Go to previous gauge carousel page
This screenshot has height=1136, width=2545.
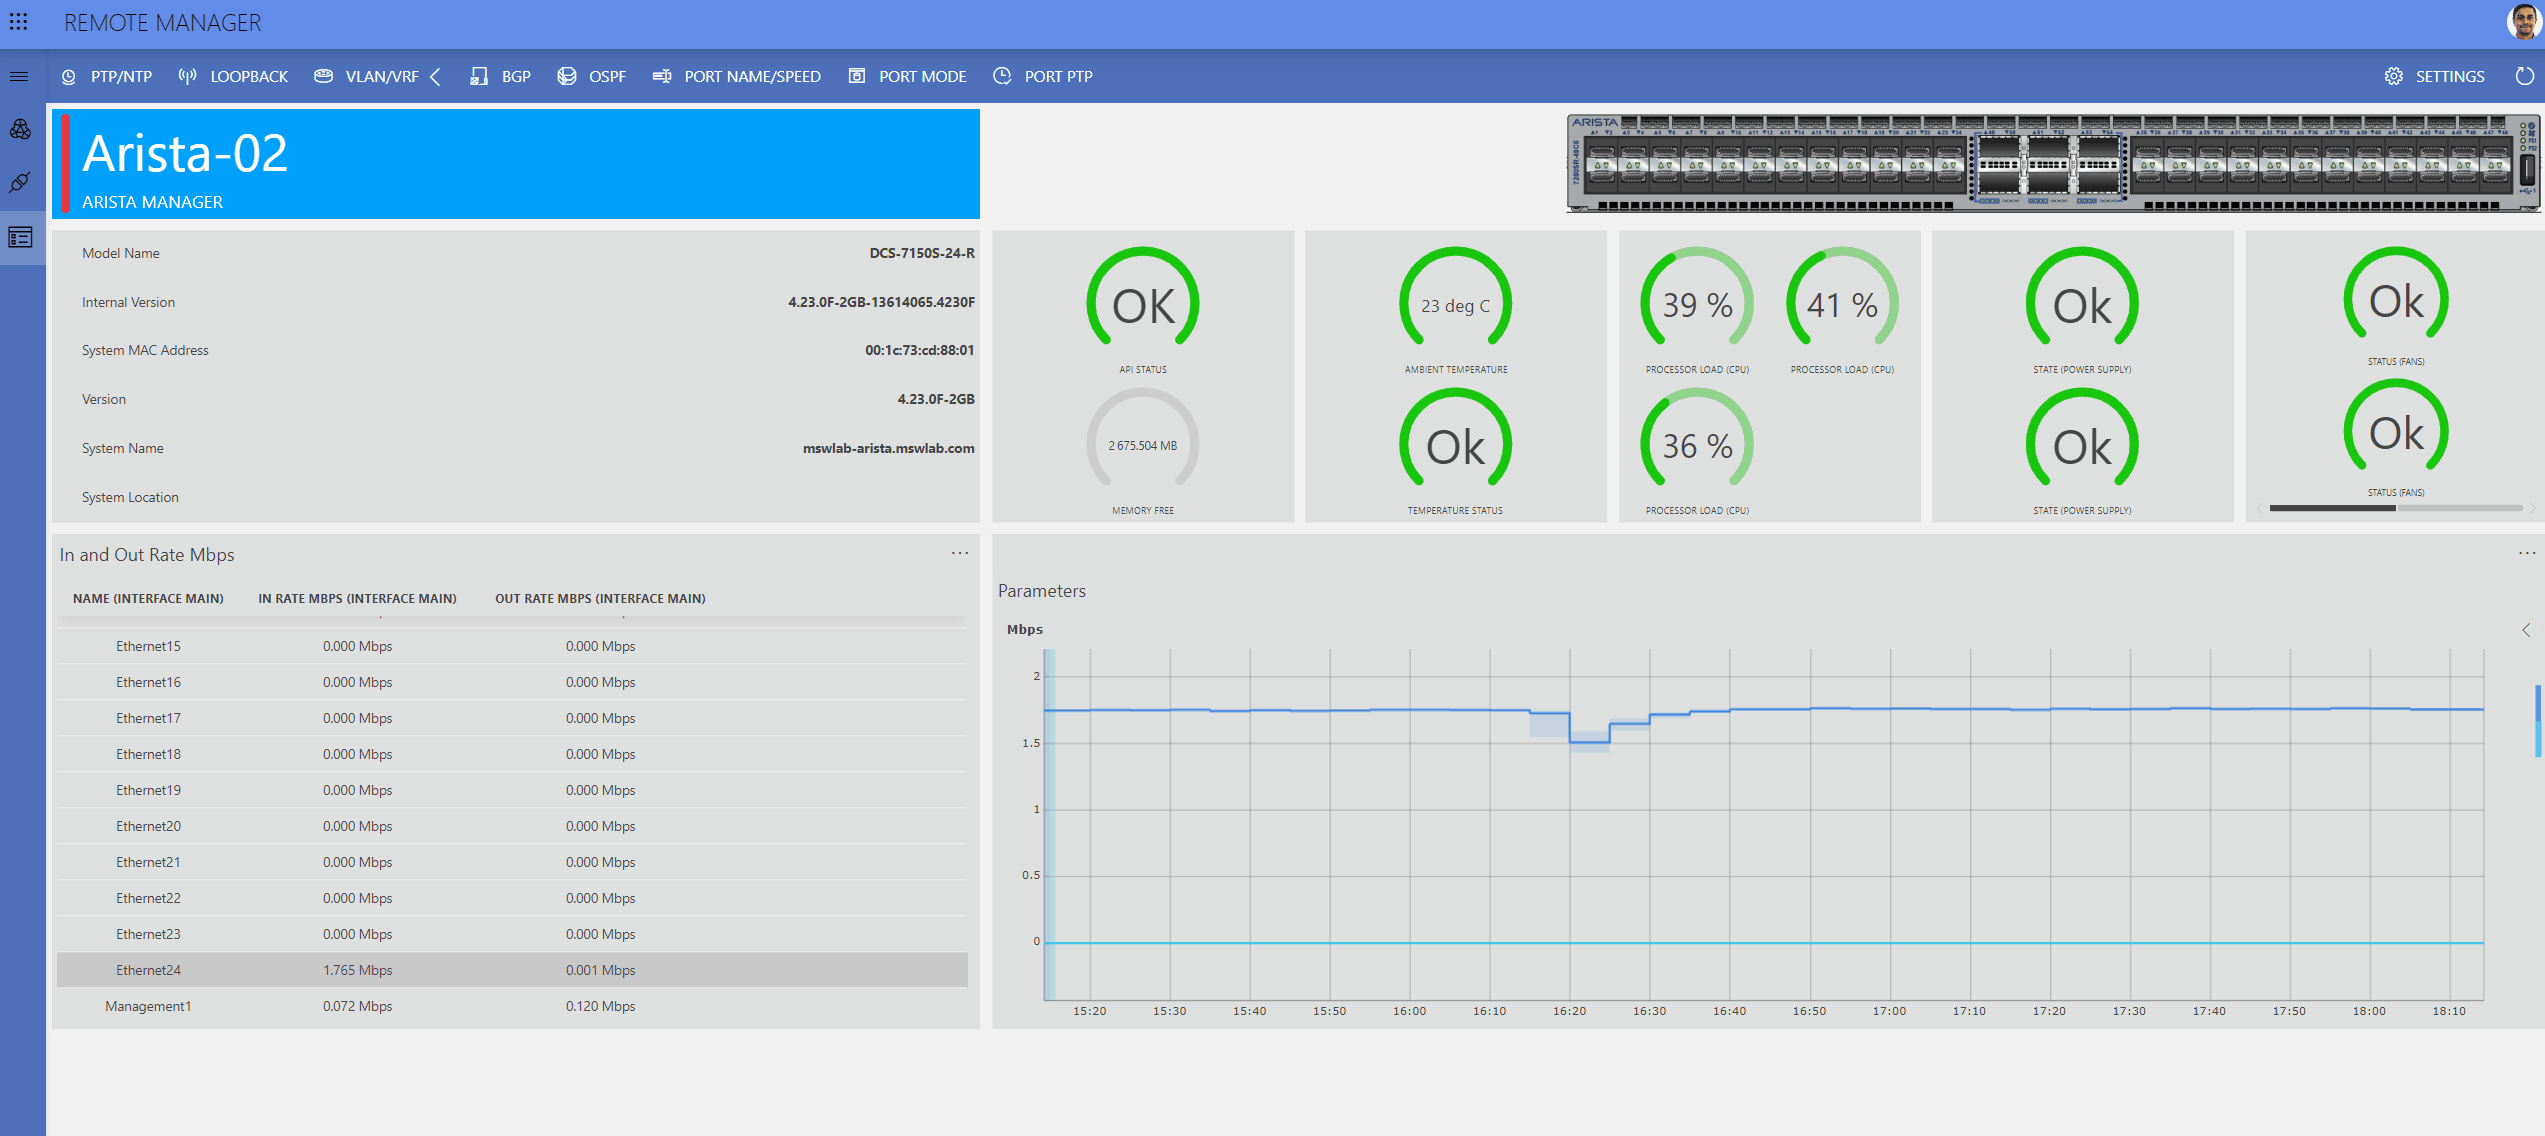point(2259,508)
